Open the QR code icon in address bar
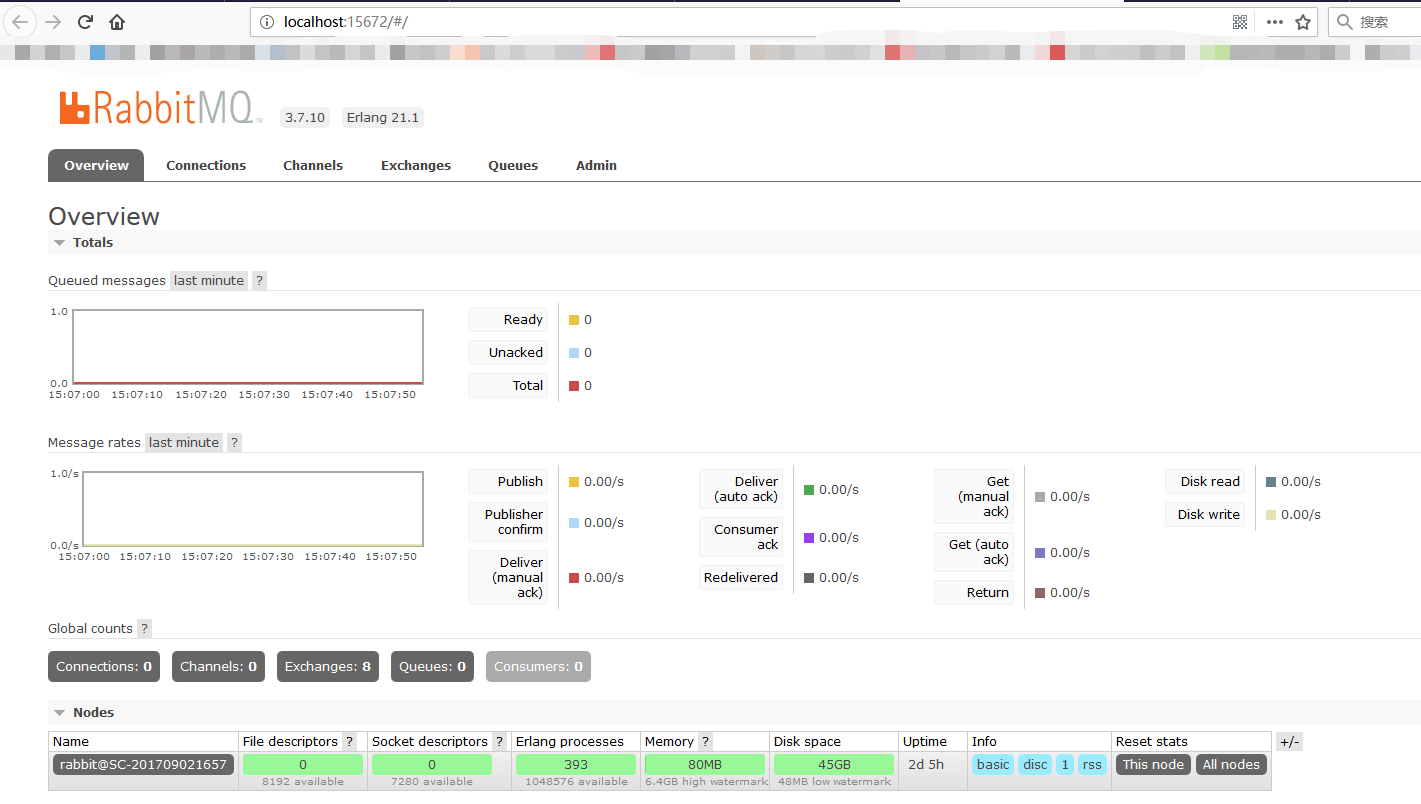 tap(1240, 22)
